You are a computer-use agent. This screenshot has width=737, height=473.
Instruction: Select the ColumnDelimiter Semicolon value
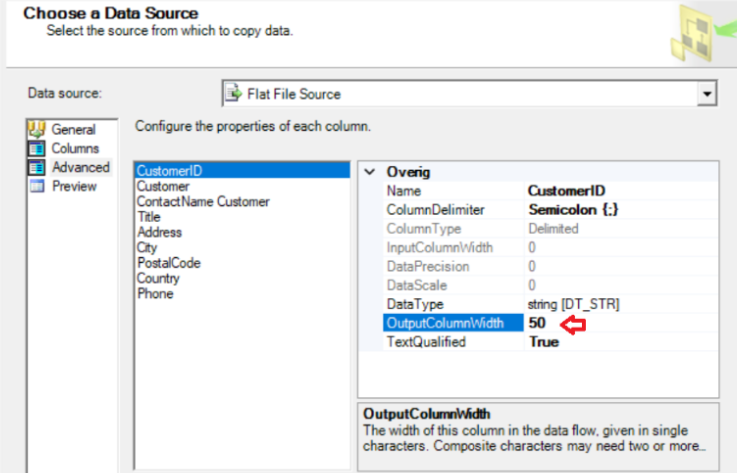[x=573, y=210]
